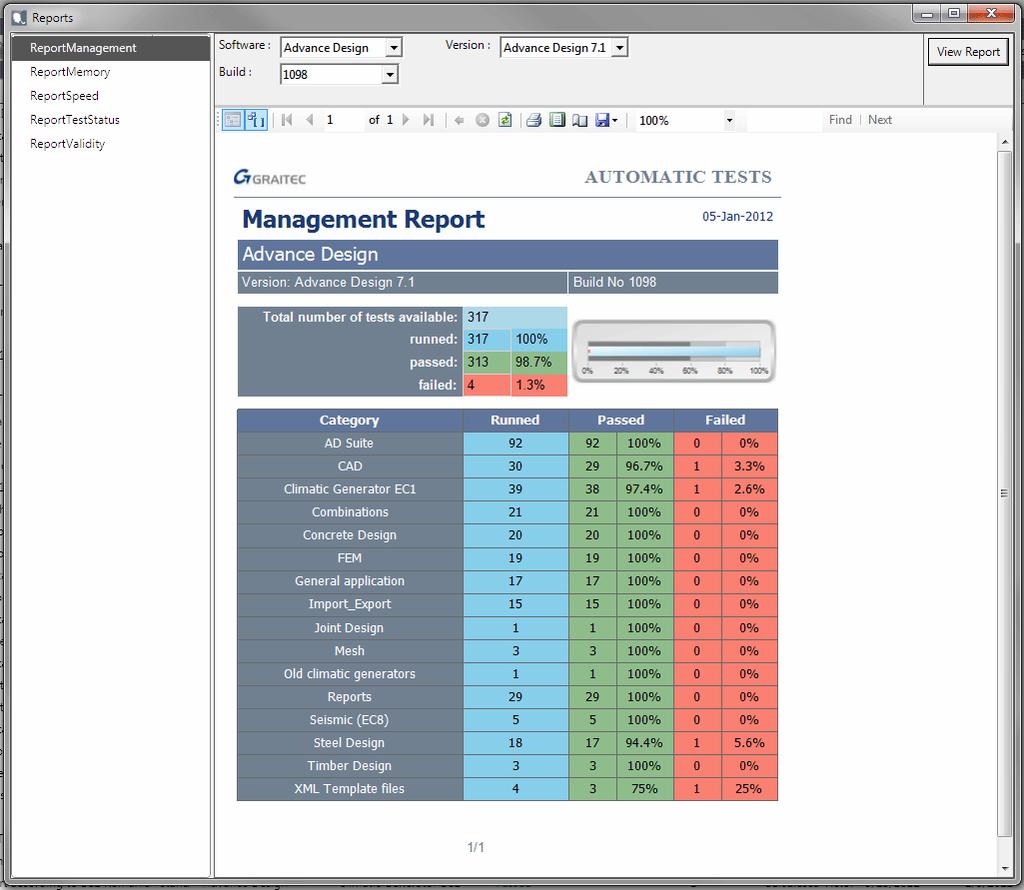The image size is (1024, 890).
Task: Click the Steel Design category cell
Action: (349, 742)
